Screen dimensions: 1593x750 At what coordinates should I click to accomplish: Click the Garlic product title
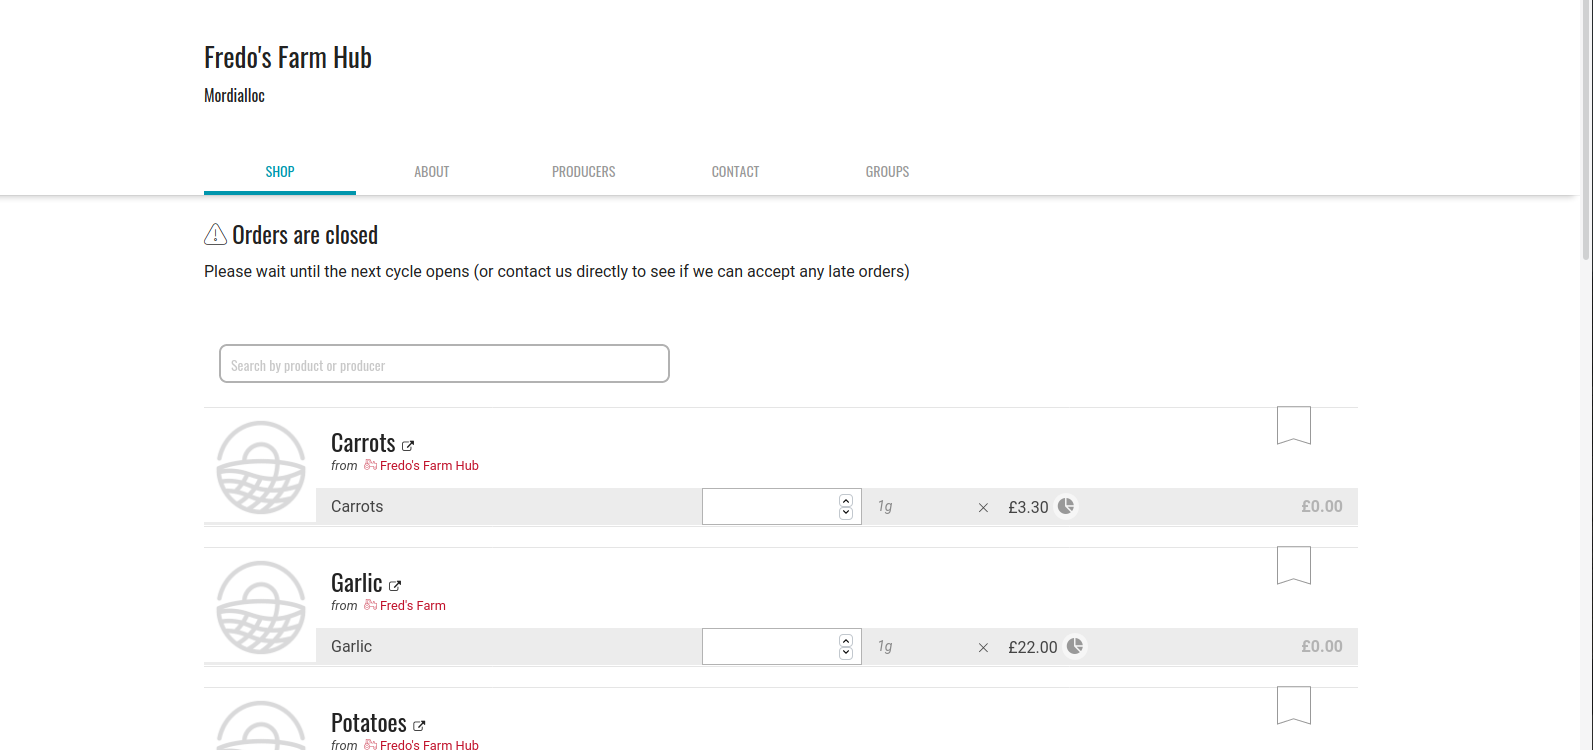pyautogui.click(x=357, y=583)
